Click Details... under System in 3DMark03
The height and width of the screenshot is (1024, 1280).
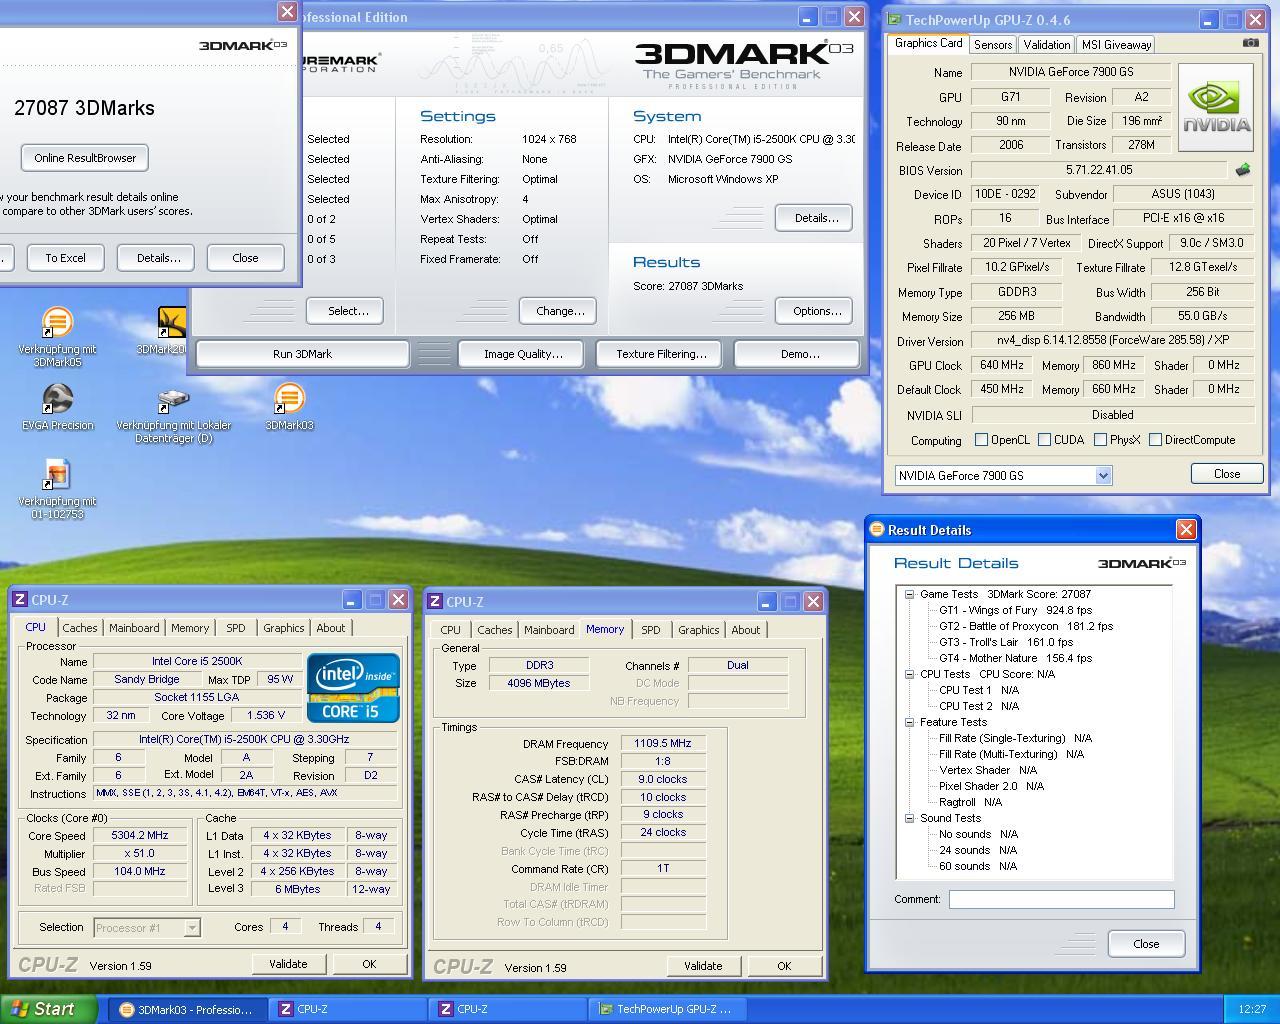click(816, 218)
